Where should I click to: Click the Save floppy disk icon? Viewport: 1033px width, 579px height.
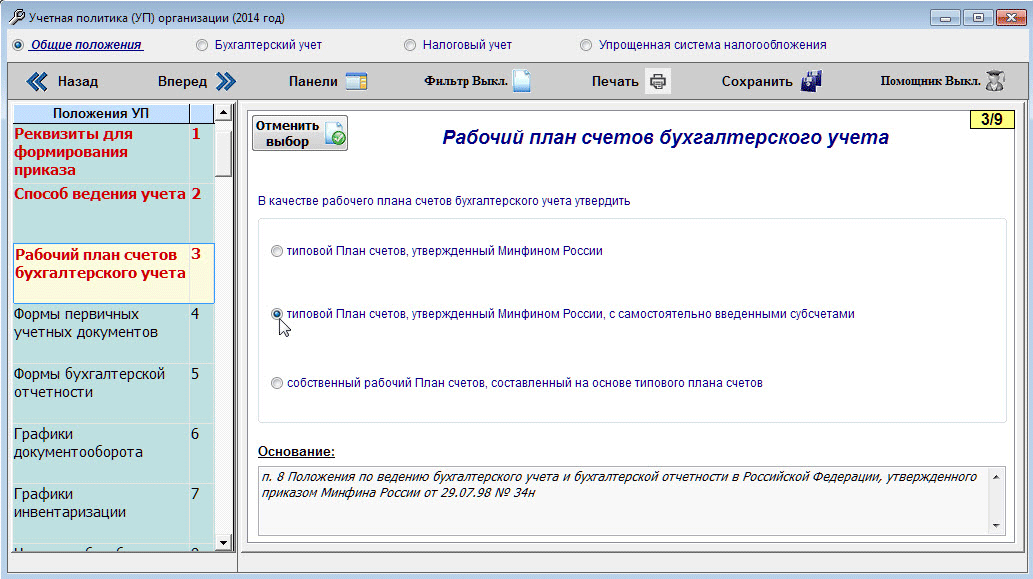coord(811,81)
